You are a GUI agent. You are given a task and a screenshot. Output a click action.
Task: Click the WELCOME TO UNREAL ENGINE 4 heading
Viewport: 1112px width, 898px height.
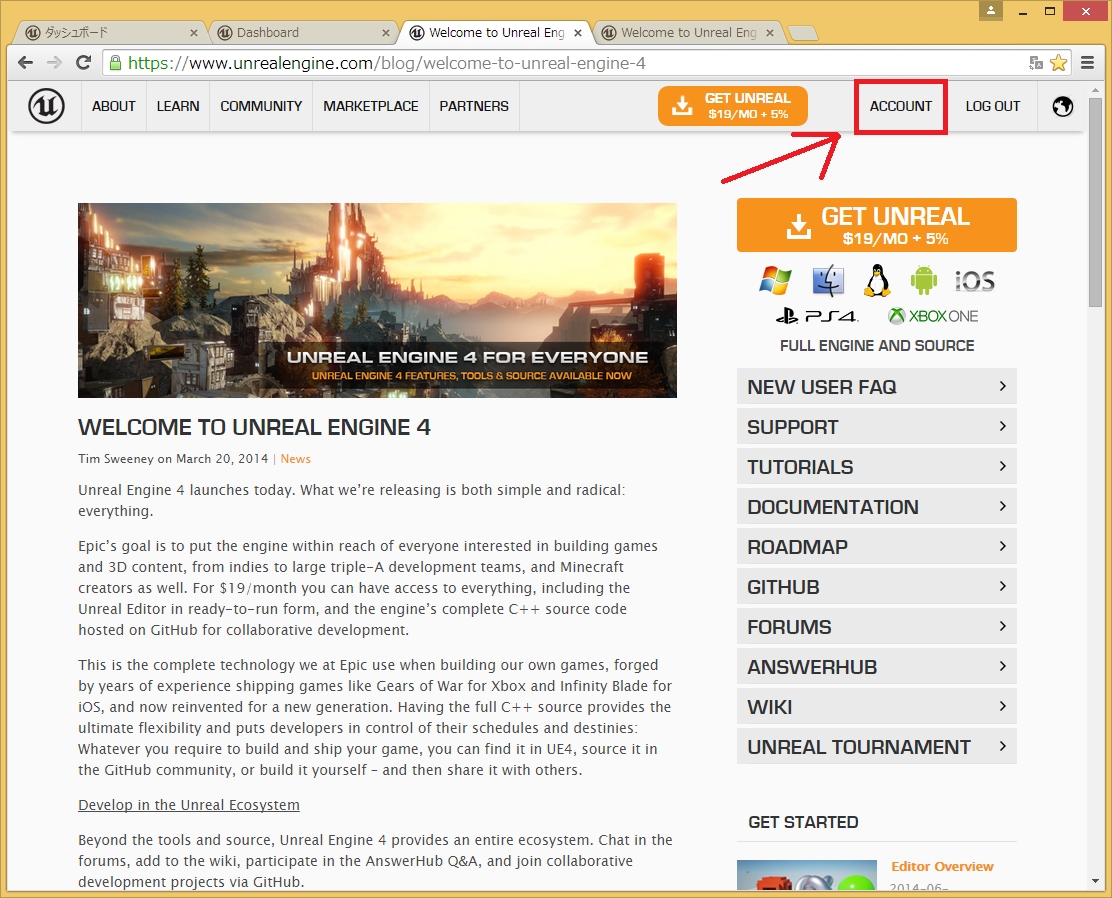point(254,427)
